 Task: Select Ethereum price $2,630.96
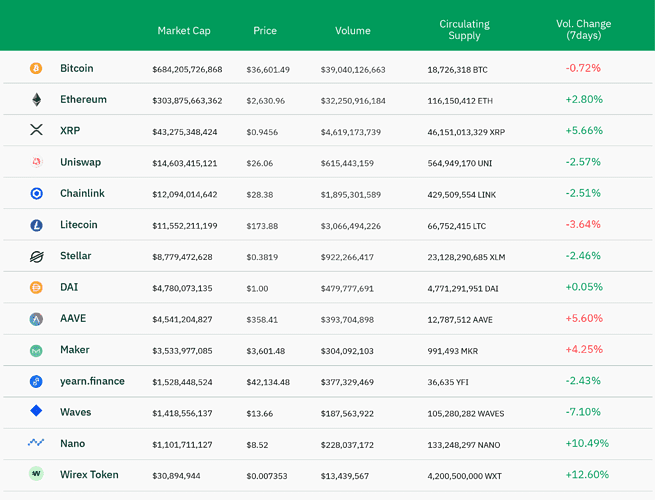click(265, 101)
